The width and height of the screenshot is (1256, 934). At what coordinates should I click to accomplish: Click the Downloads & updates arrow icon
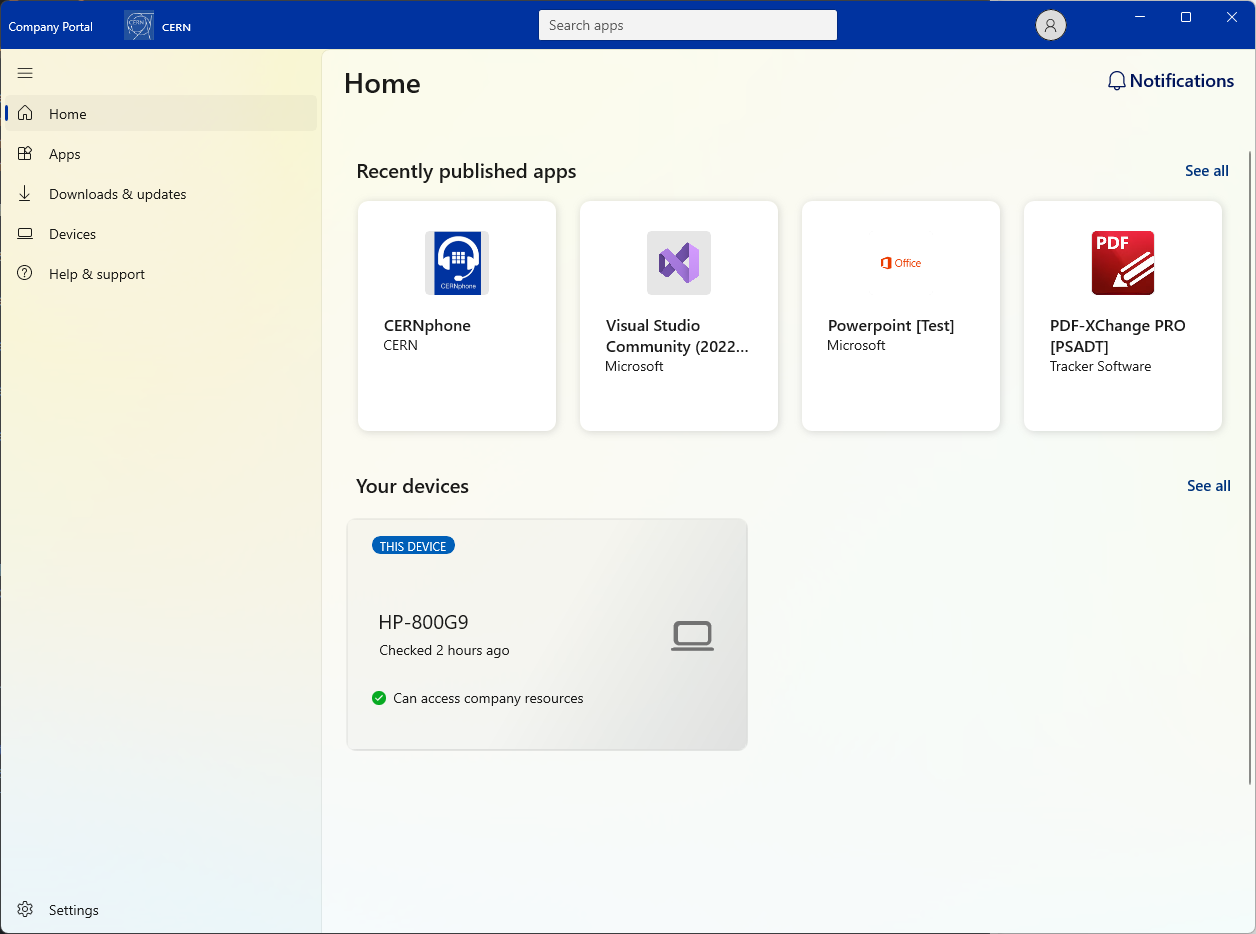click(26, 194)
